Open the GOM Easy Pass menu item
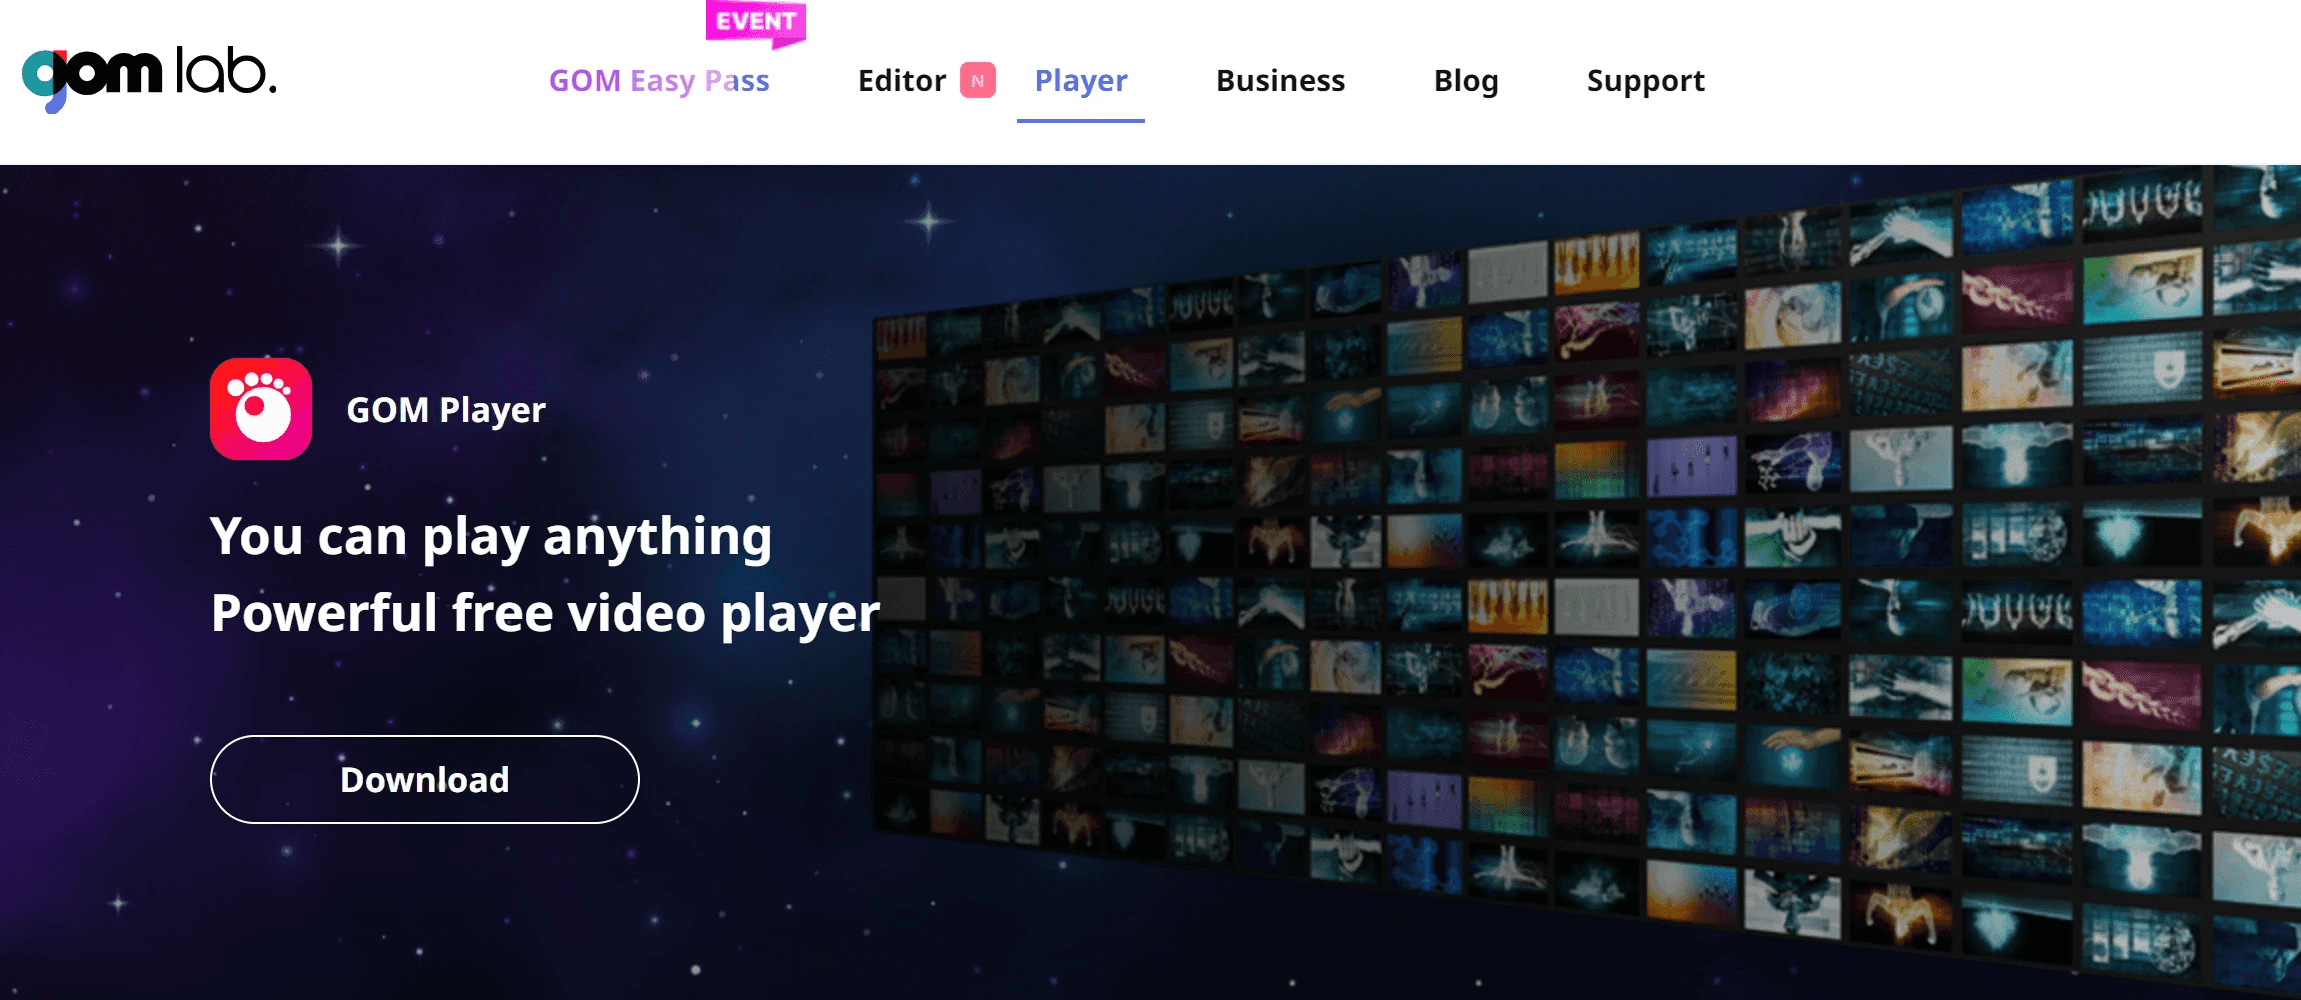This screenshot has height=1000, width=2301. point(659,81)
